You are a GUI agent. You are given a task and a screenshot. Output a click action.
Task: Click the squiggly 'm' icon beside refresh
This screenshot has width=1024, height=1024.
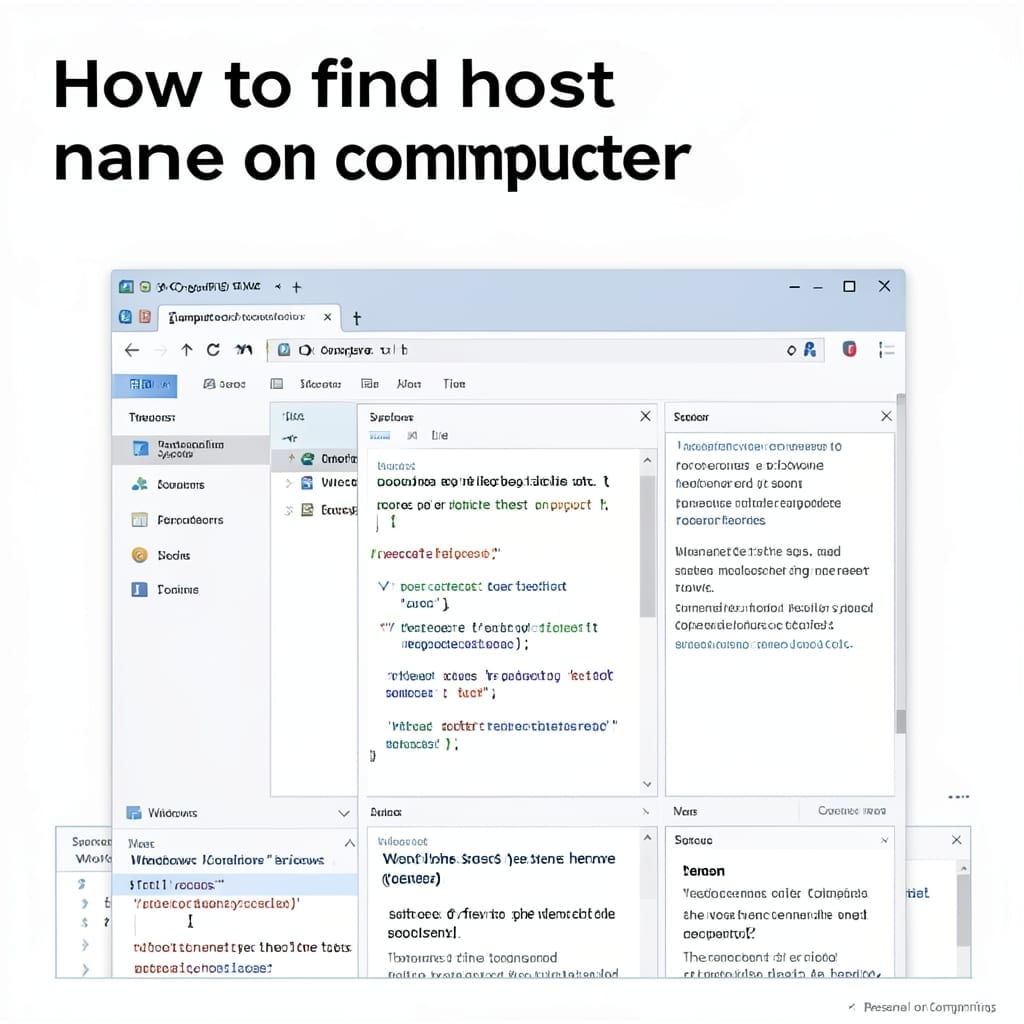[244, 350]
